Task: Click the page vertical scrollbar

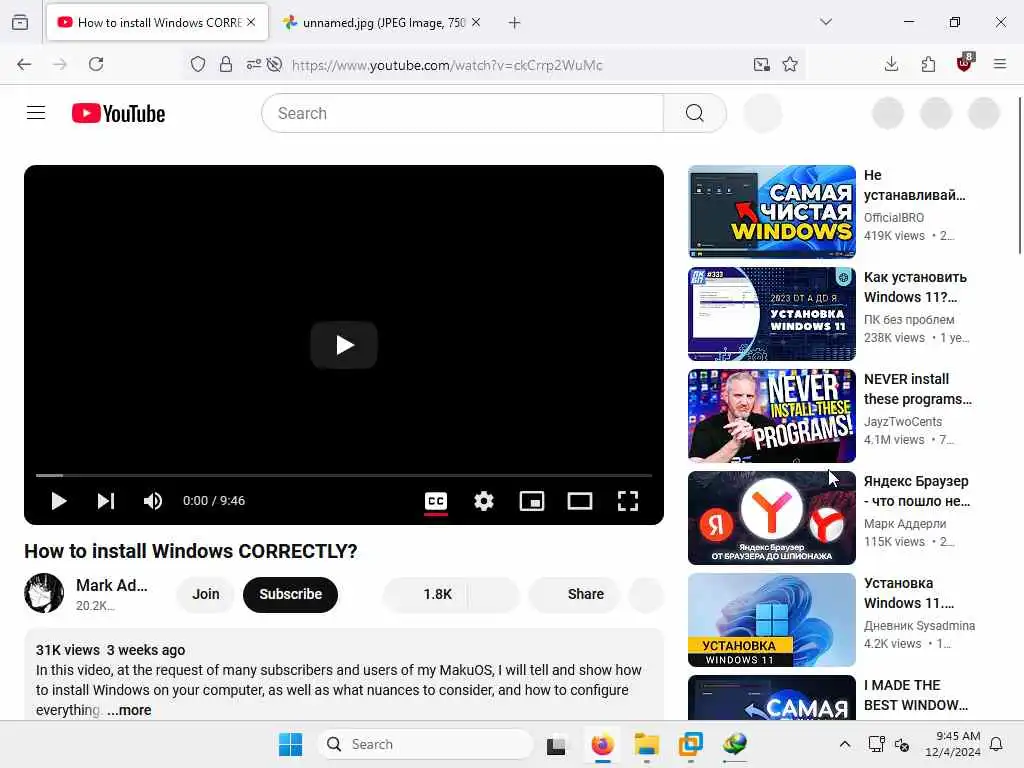Action: [1019, 176]
